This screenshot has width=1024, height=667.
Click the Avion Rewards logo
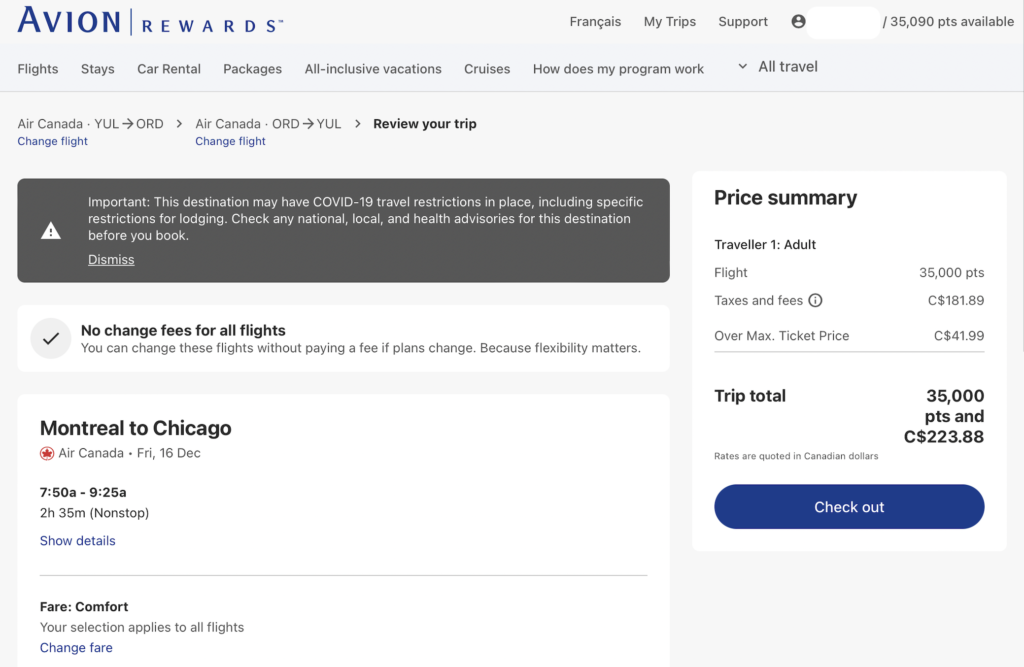click(150, 22)
